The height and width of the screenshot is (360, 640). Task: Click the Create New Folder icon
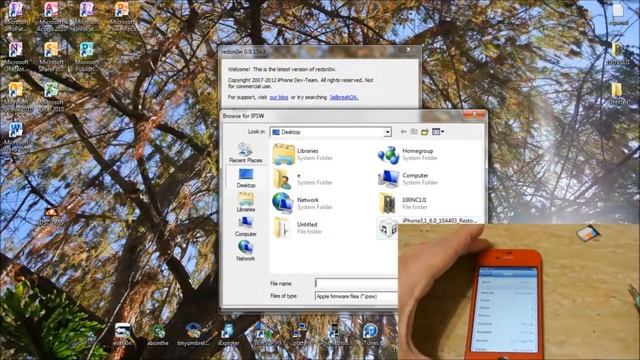coord(425,132)
